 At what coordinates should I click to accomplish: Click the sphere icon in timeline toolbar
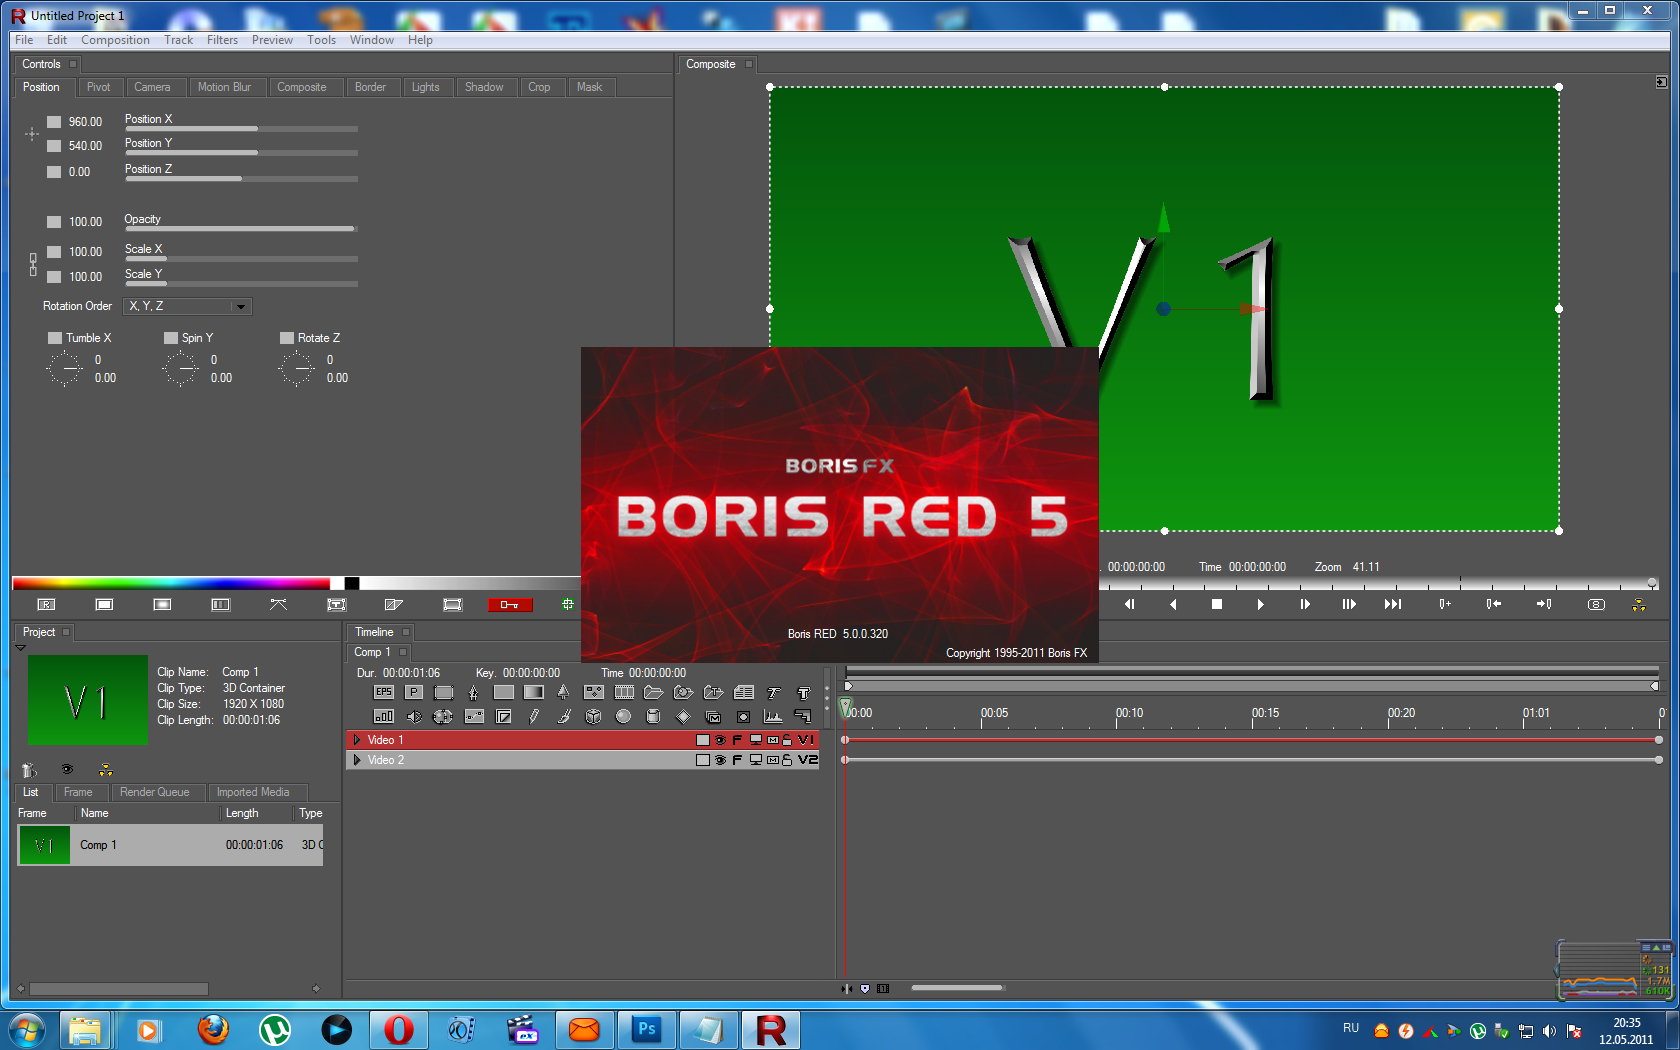tap(624, 717)
